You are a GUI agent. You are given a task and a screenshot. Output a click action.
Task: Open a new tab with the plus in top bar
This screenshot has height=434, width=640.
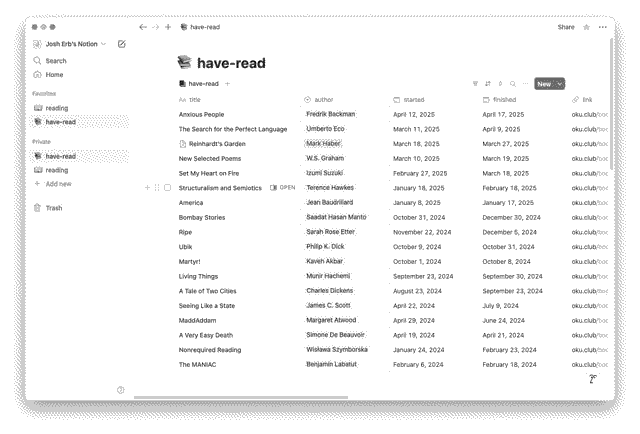point(168,27)
